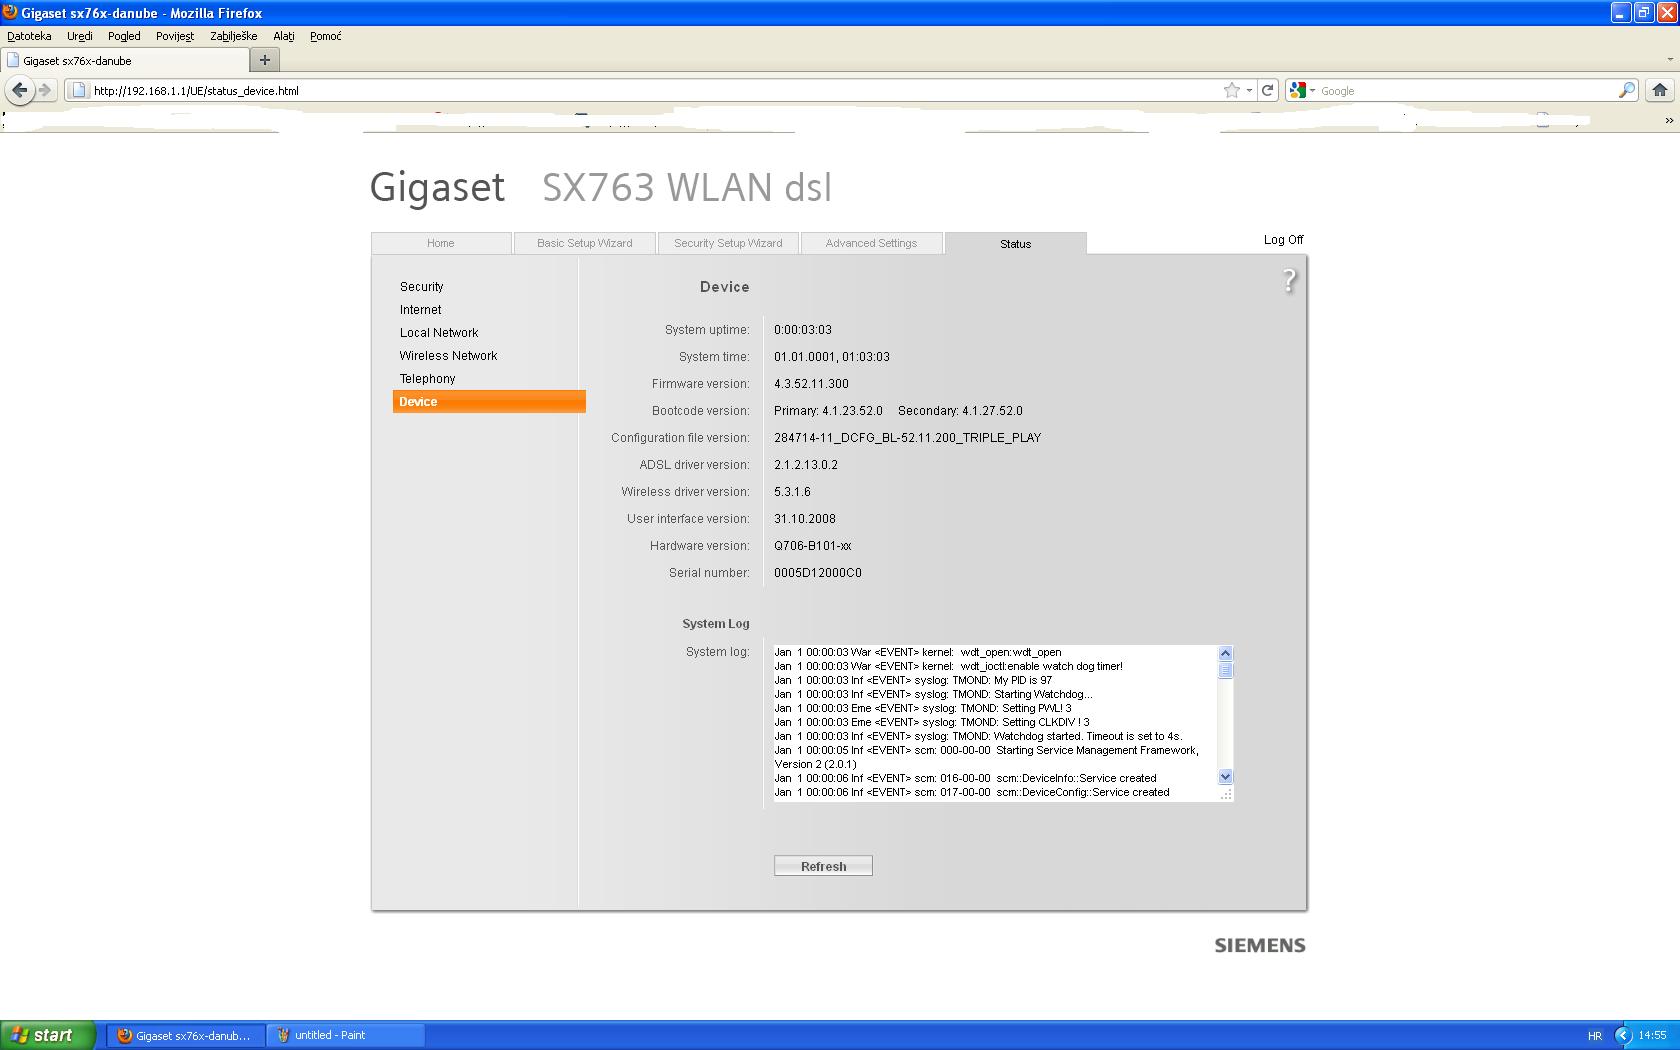Open the Uredi menu
1680x1050 pixels.
80,36
